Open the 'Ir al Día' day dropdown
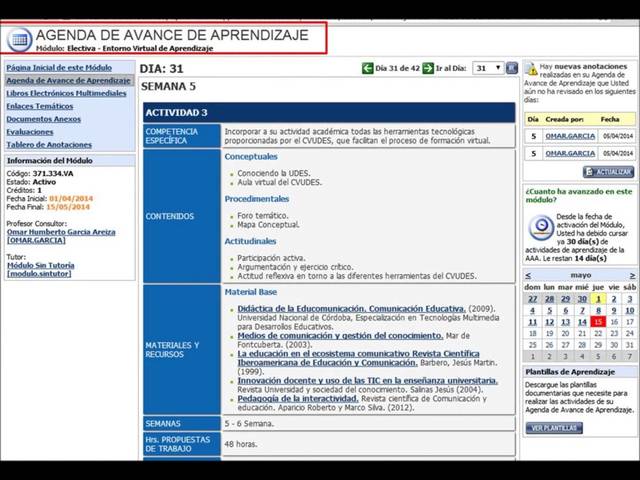 [x=488, y=68]
